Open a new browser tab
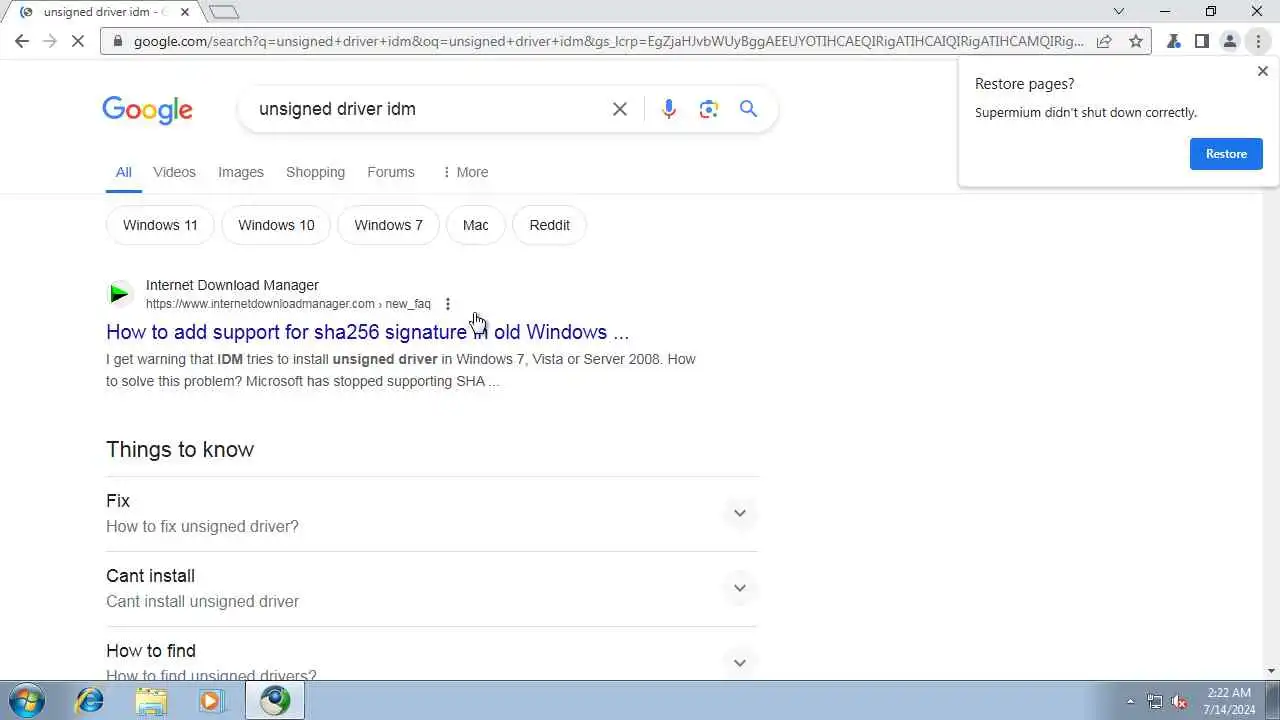The image size is (1280, 720). pos(224,12)
